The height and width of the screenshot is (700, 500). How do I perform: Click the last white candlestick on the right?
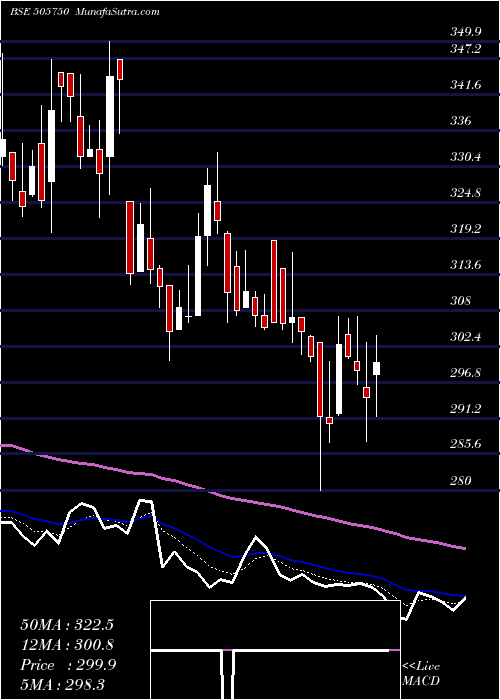376,376
